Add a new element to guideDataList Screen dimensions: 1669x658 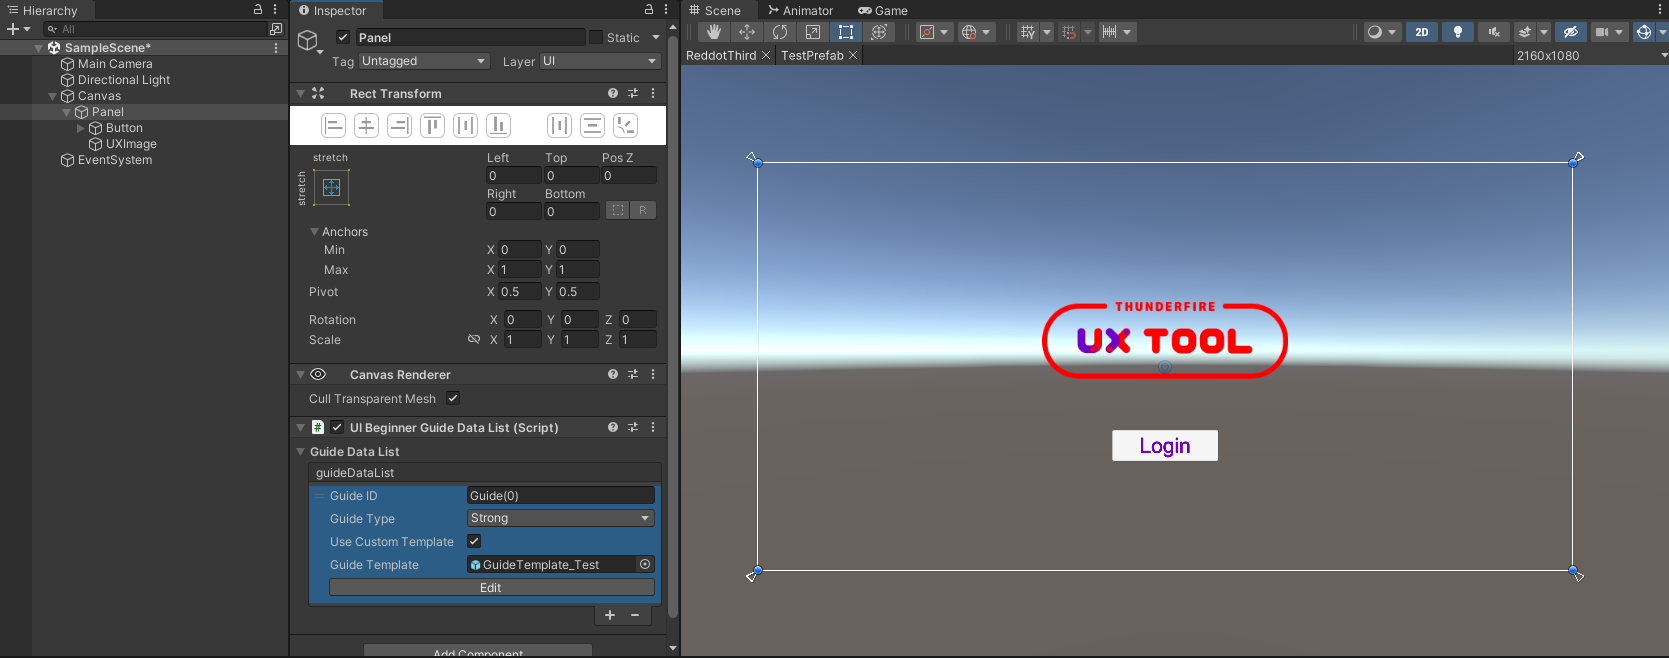pos(610,615)
